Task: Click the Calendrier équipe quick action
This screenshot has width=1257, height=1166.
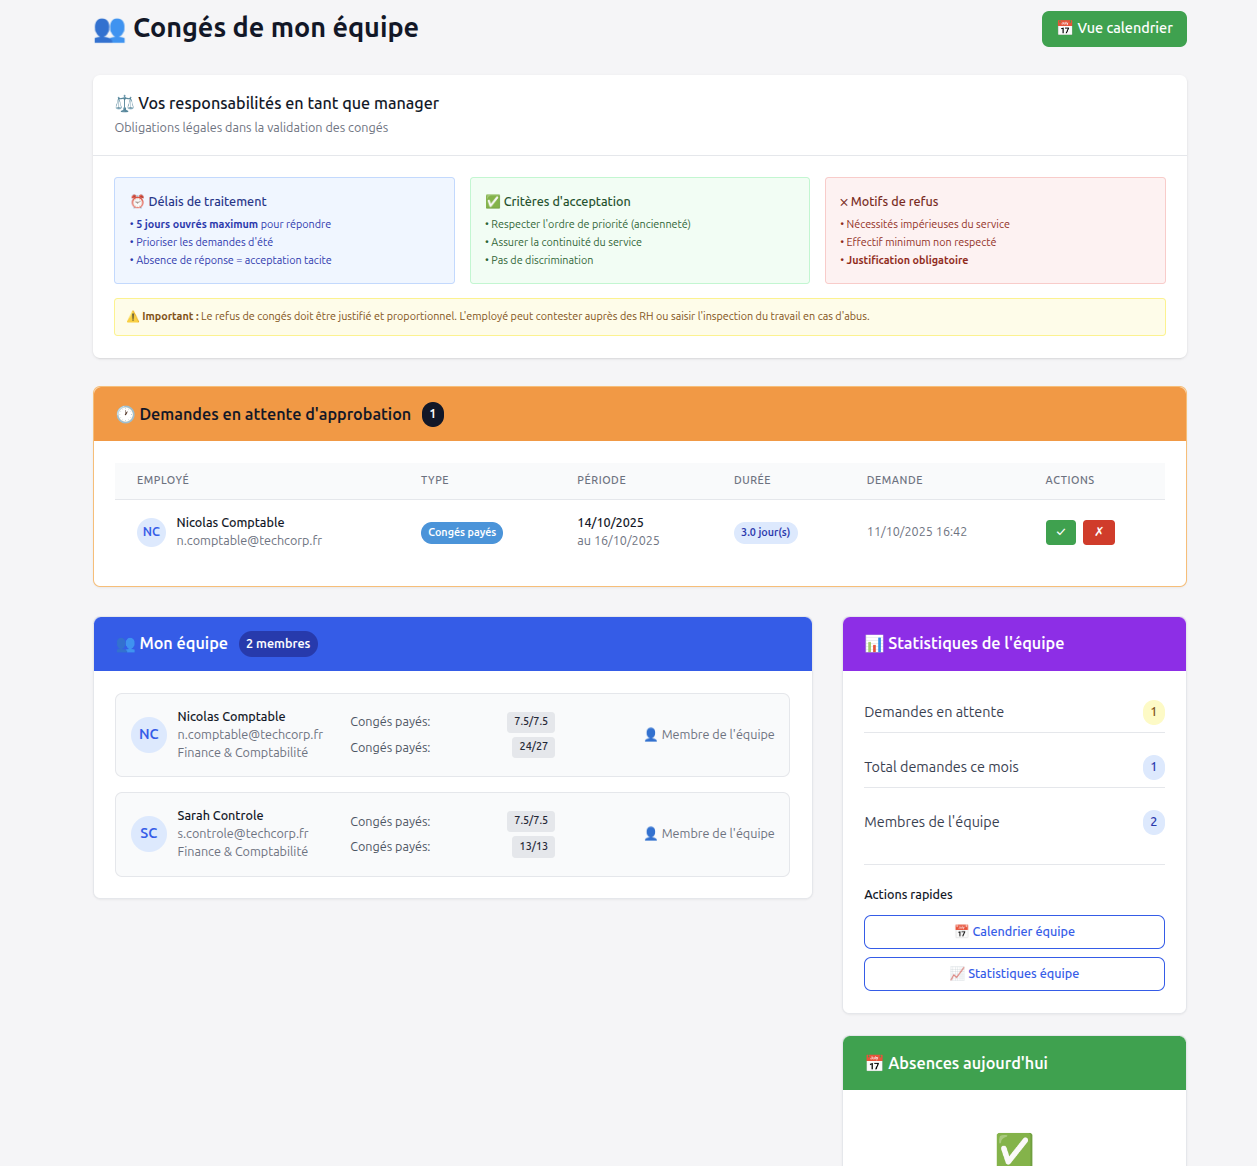Action: coord(1013,932)
